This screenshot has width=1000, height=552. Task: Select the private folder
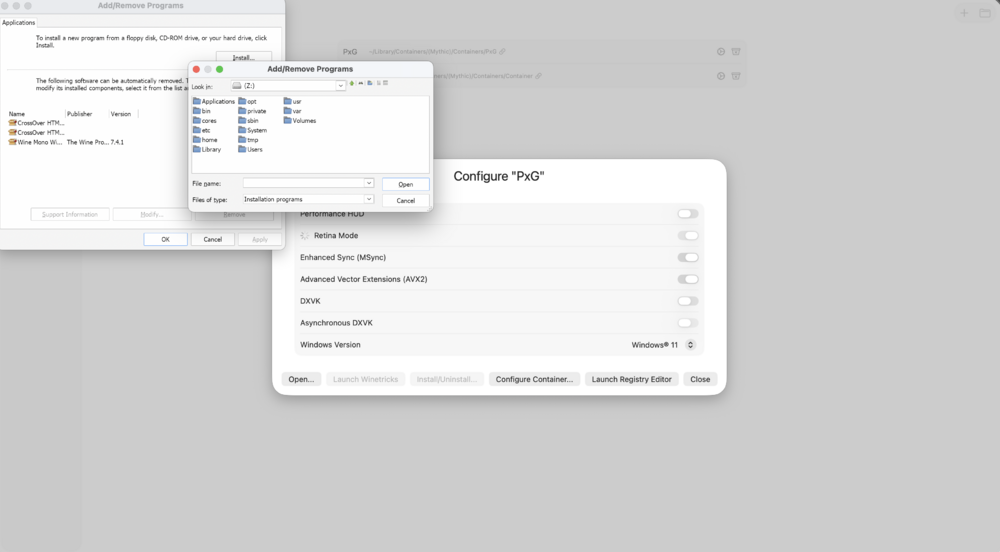tap(252, 111)
